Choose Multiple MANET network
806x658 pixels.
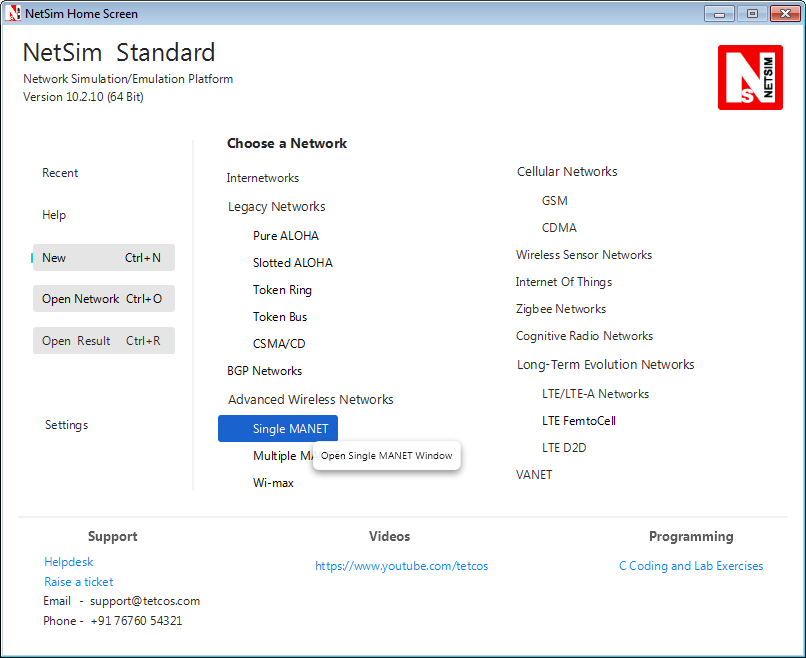(x=283, y=455)
